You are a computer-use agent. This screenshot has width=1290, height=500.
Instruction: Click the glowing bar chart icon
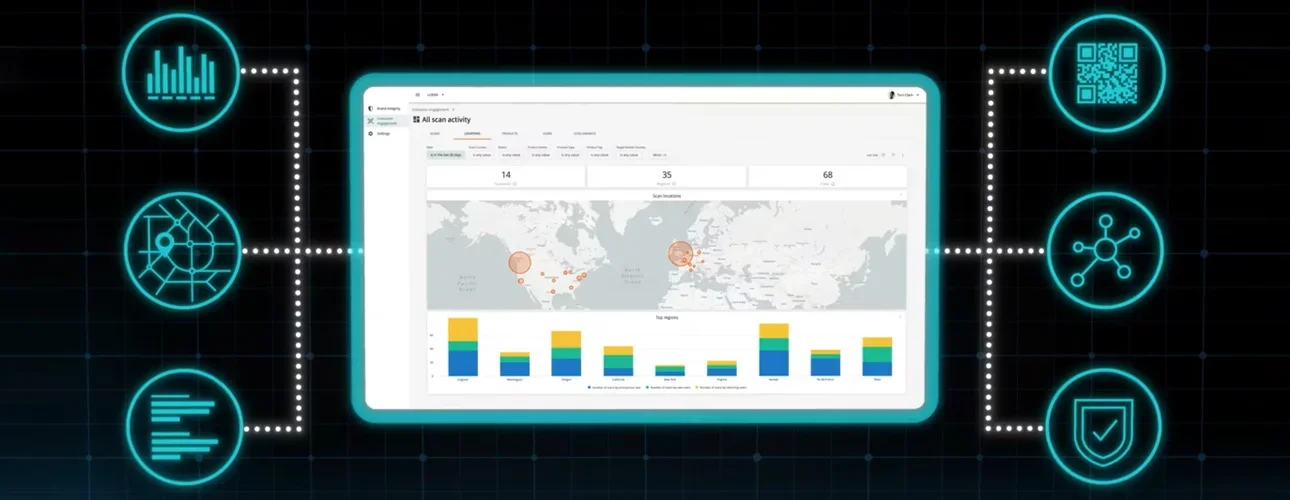184,71
